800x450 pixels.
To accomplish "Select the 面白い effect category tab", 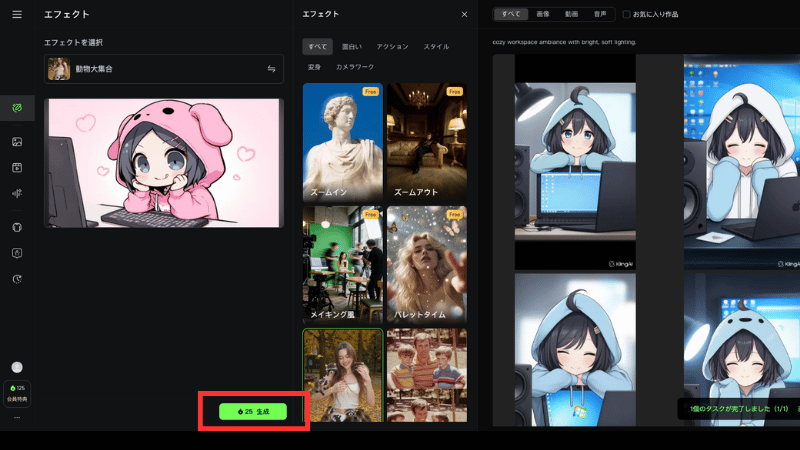I will pyautogui.click(x=352, y=46).
